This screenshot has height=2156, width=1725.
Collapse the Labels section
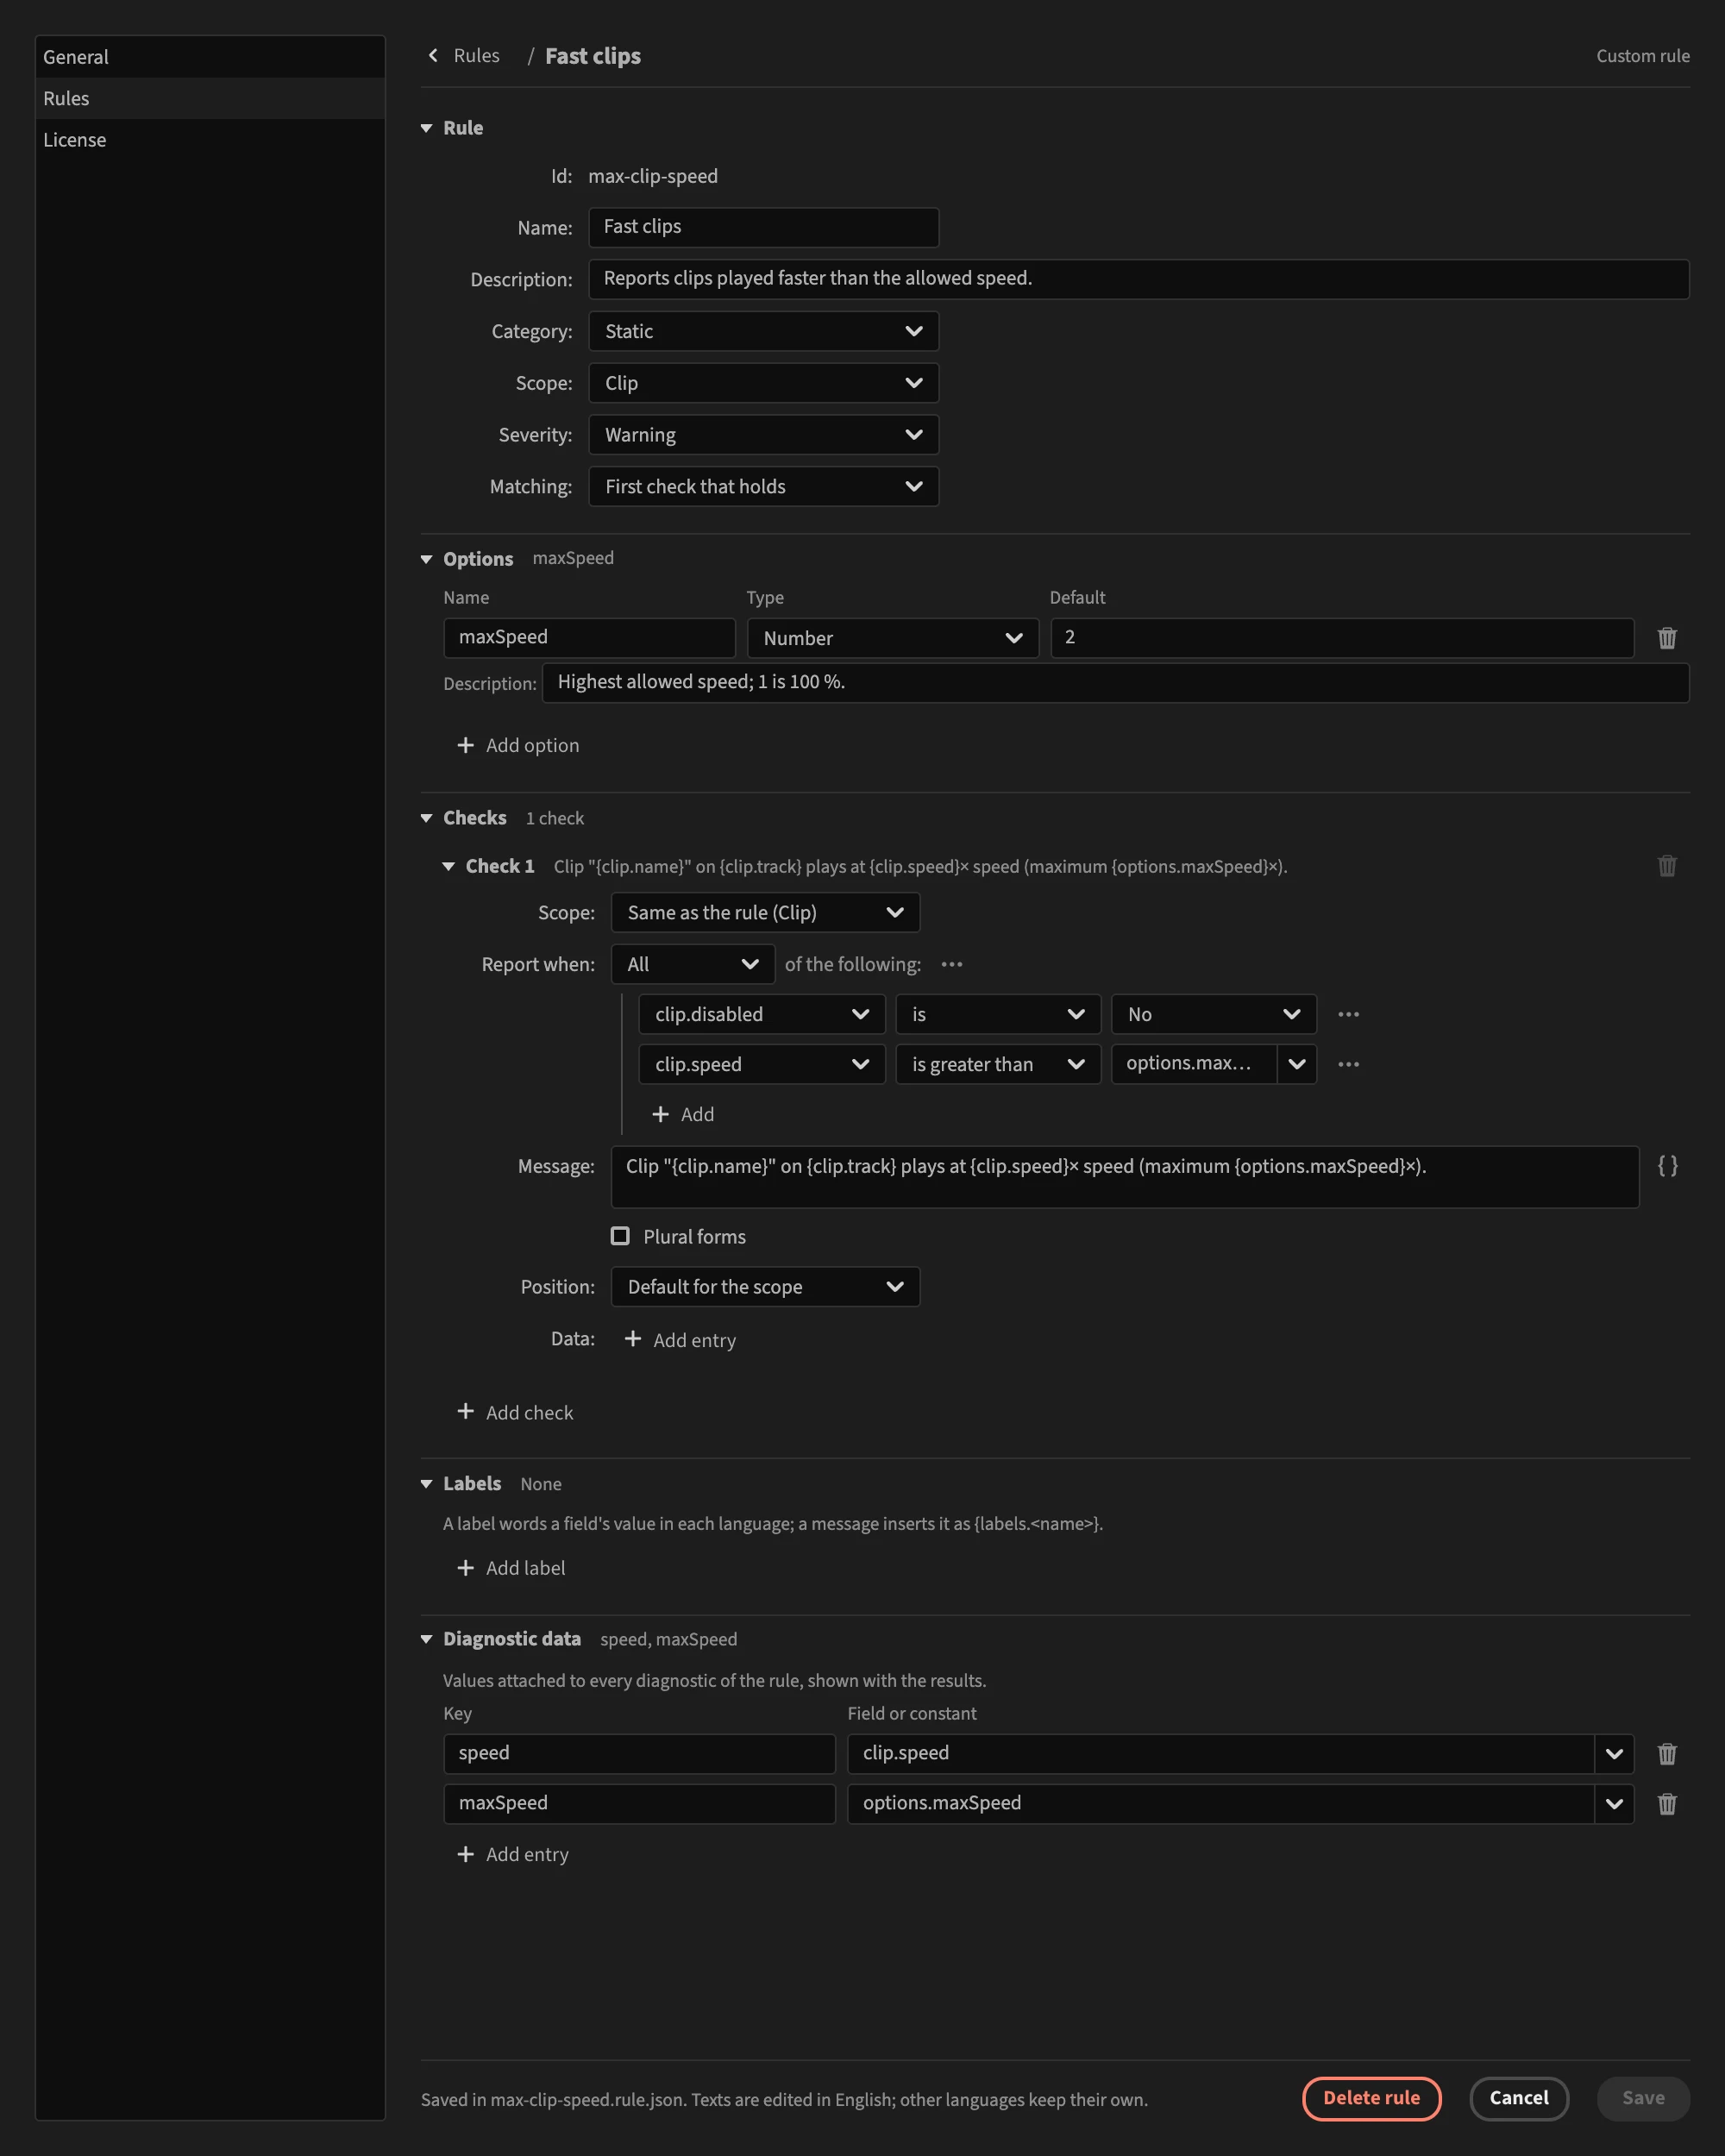tap(426, 1484)
